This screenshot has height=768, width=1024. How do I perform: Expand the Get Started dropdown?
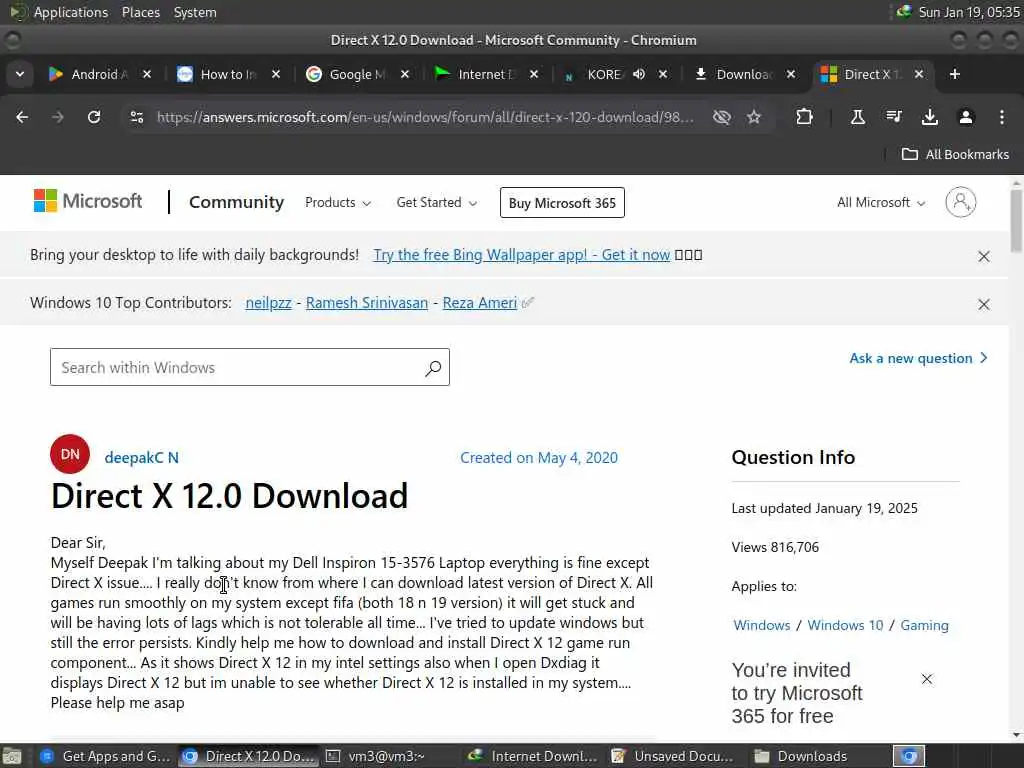point(436,202)
